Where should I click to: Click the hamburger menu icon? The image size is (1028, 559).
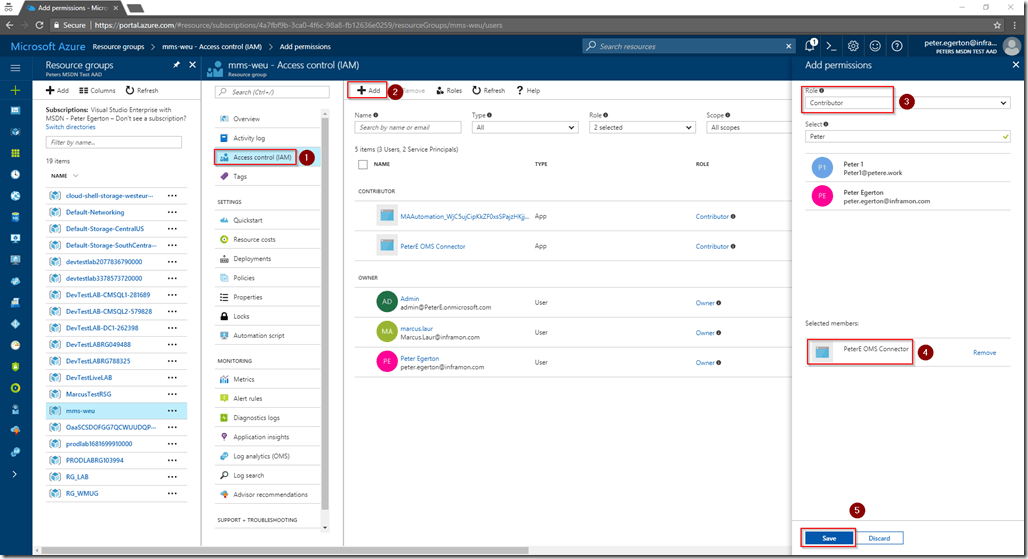pyautogui.click(x=15, y=67)
